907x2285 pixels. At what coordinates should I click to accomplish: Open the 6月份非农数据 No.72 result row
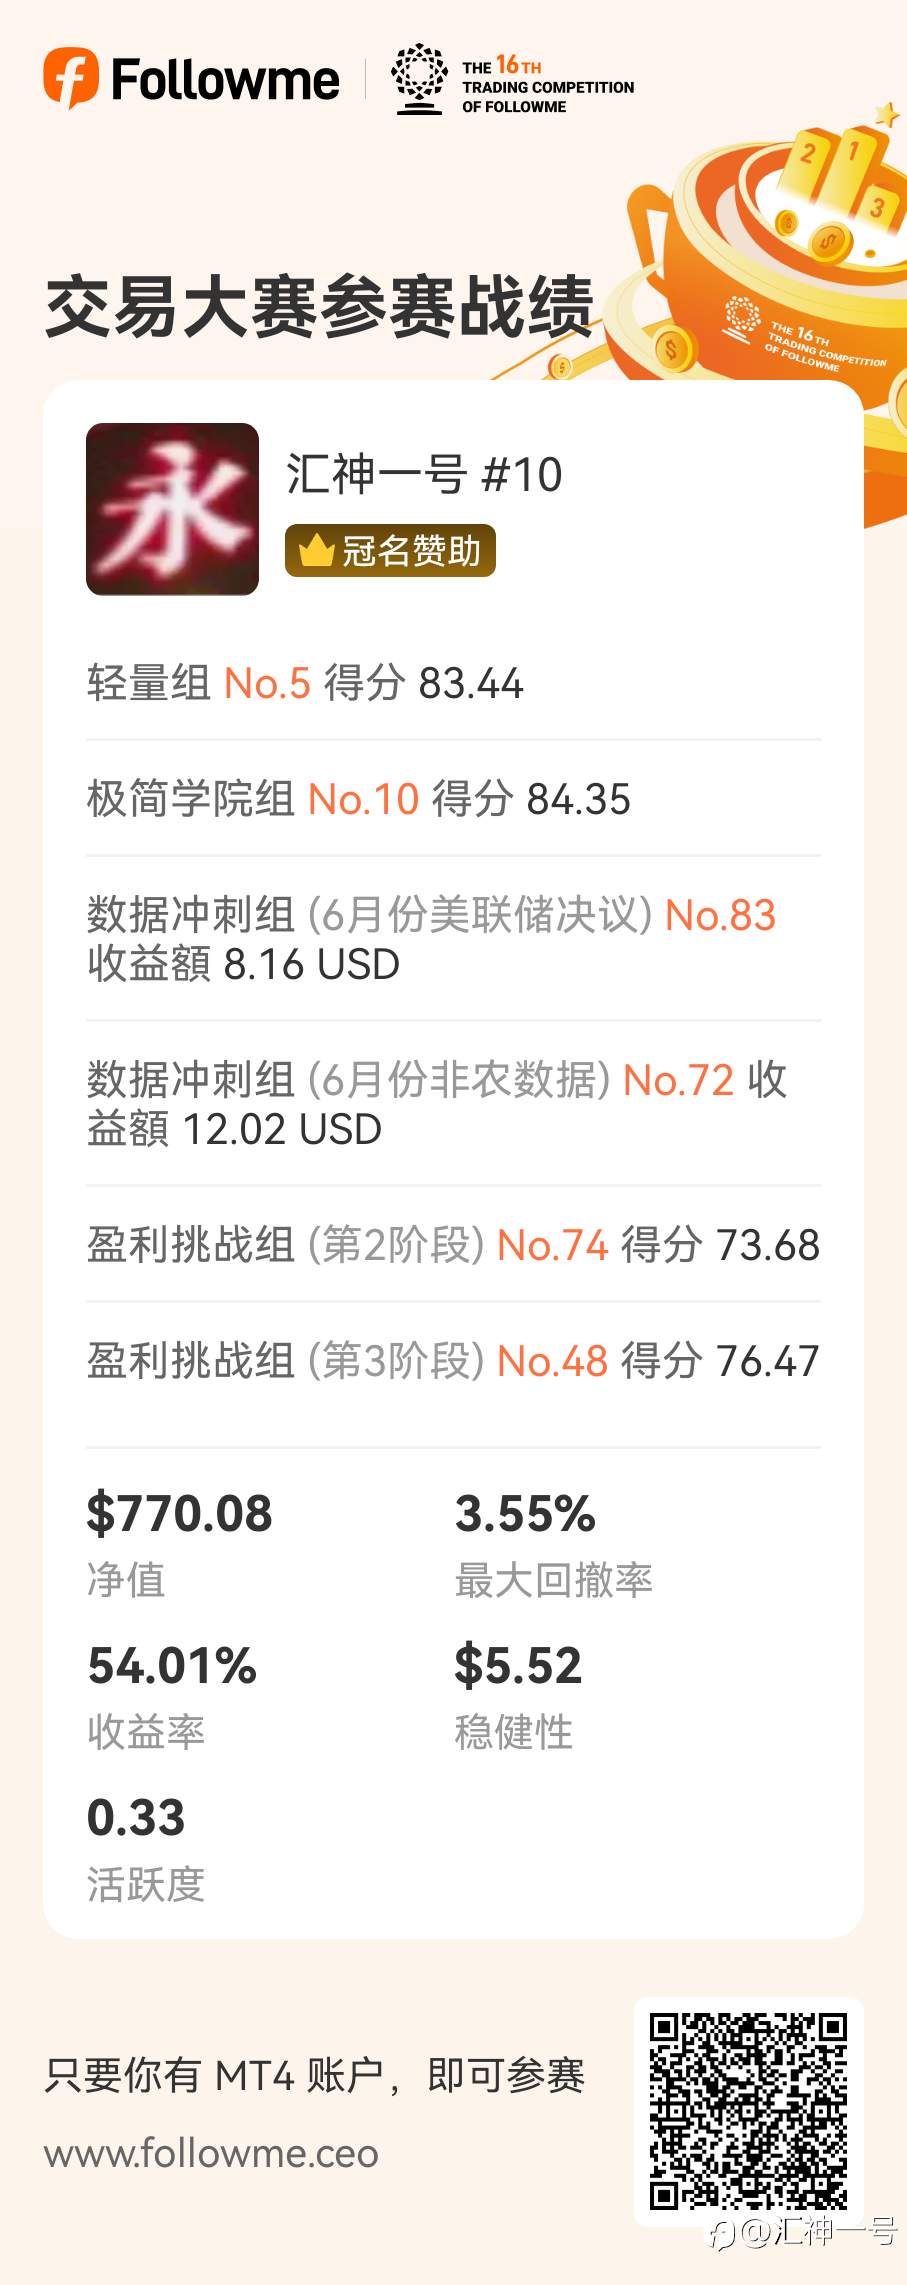(436, 1104)
